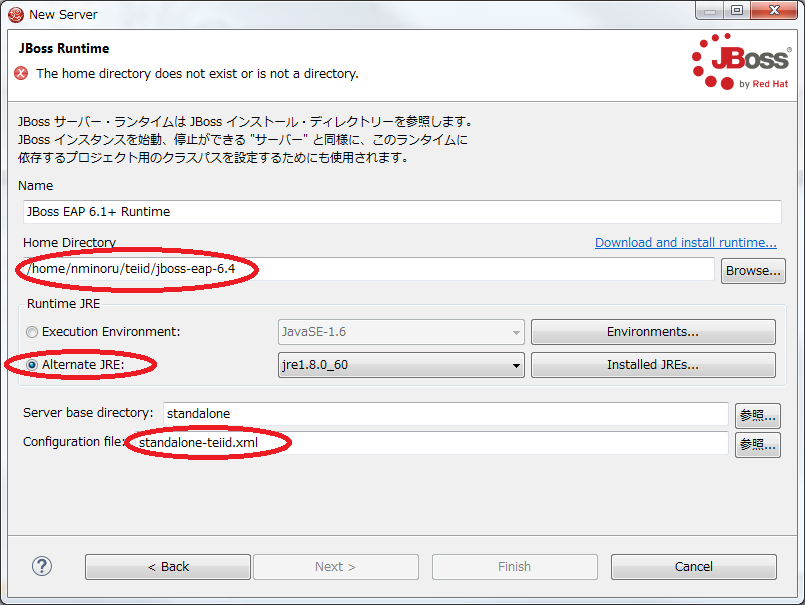Click 参照 beside Server base directory

coord(758,415)
